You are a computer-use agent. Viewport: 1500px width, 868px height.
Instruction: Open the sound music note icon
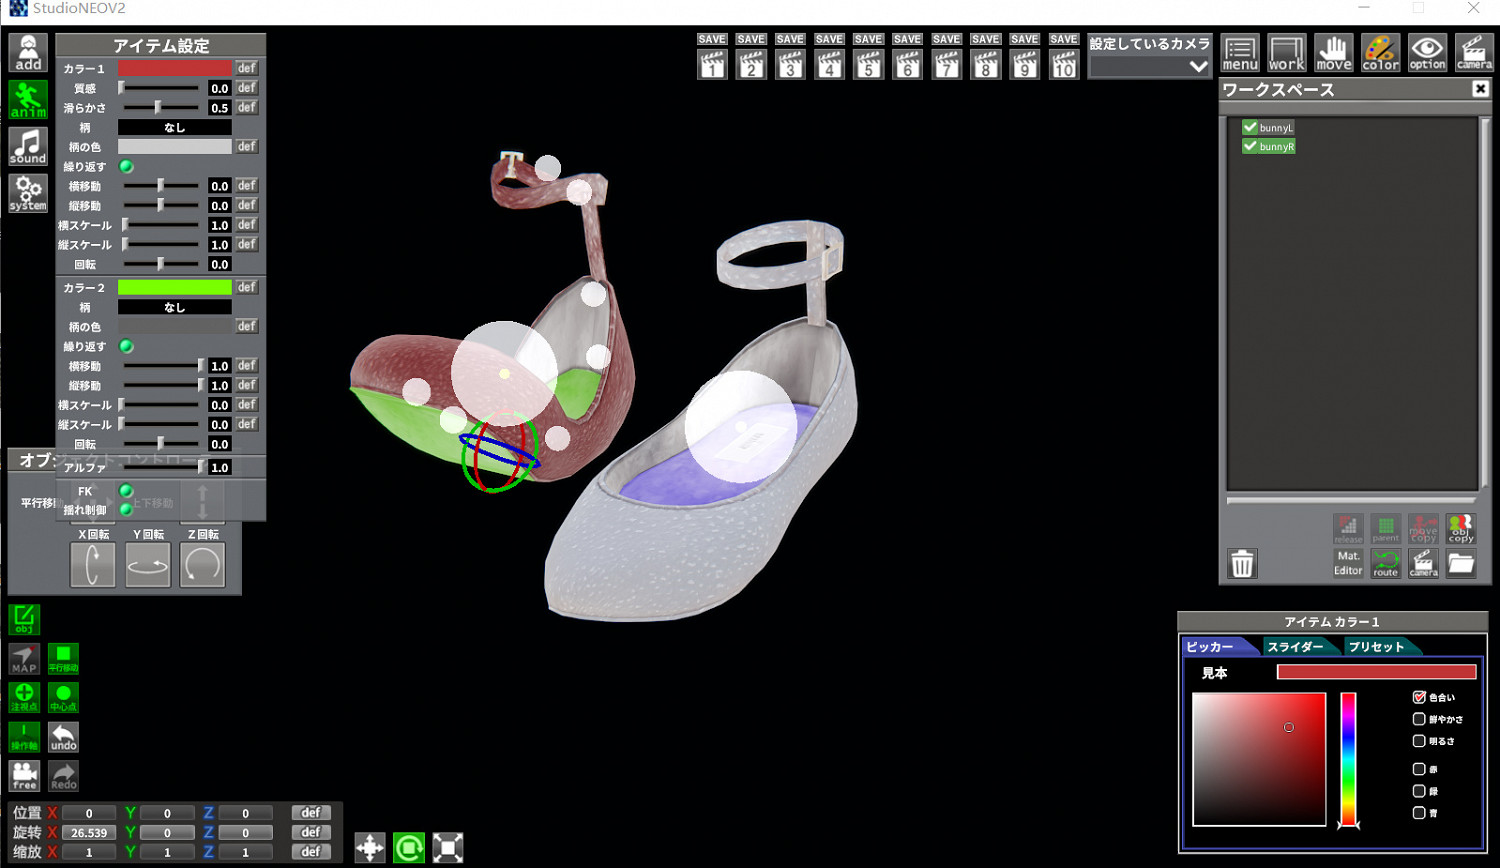[28, 147]
